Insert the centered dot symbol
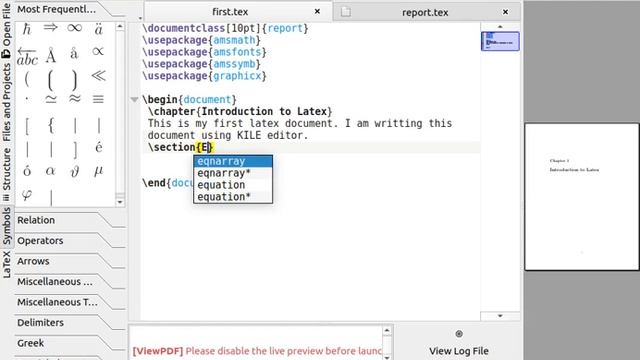Viewport: 640px width, 360px height. tap(27, 99)
